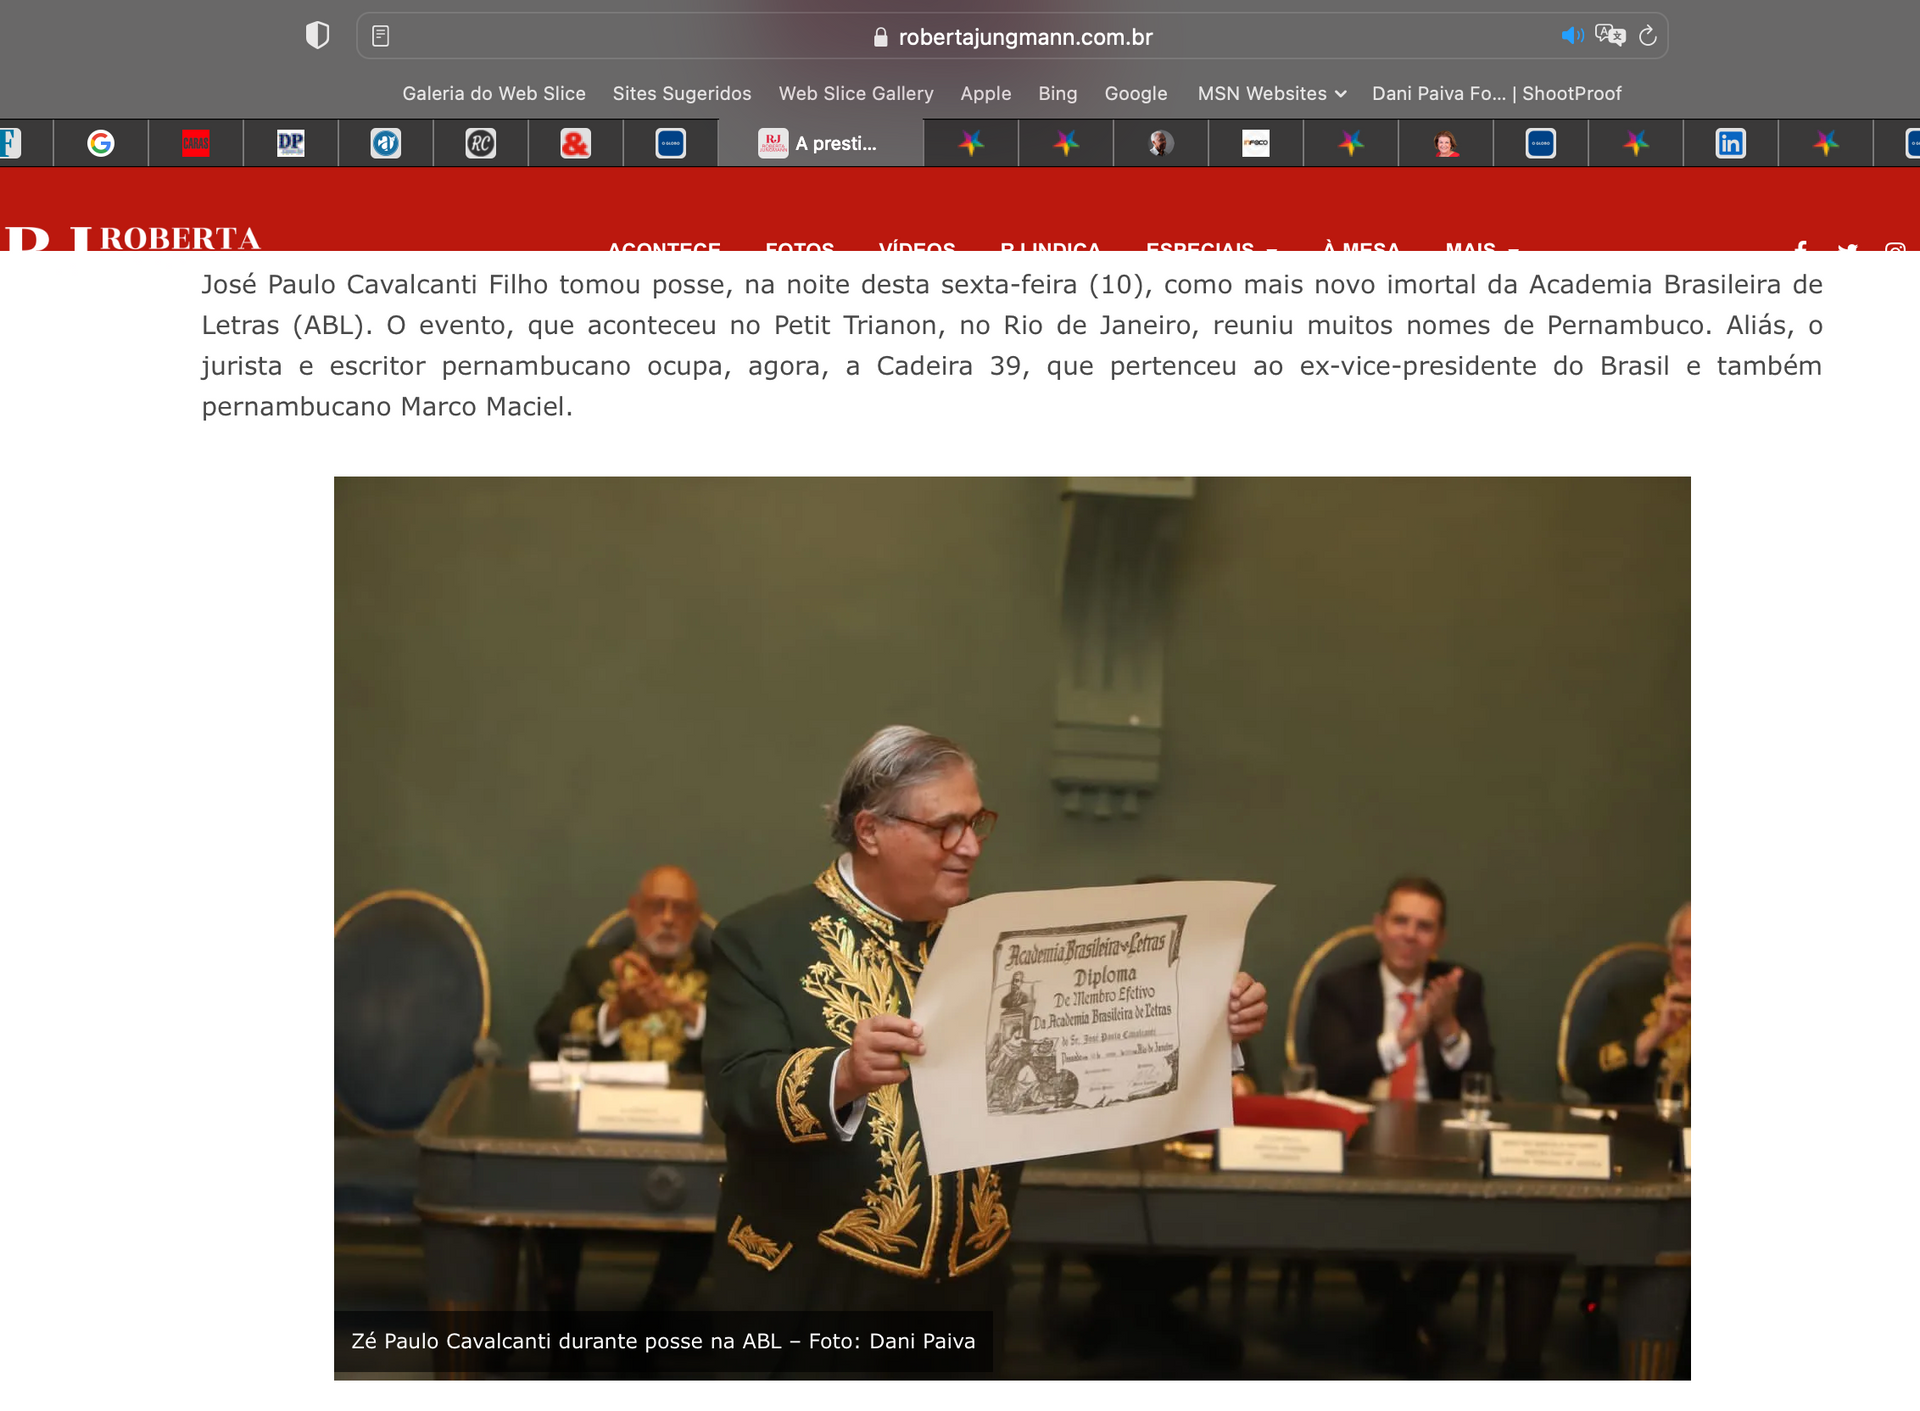
Task: Open the red ampersand icon tab
Action: click(575, 144)
